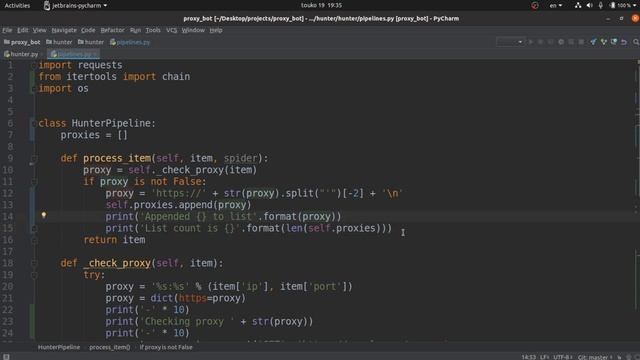This screenshot has width=640, height=360.
Task: Open network icon in system tray
Action: coord(578,5)
